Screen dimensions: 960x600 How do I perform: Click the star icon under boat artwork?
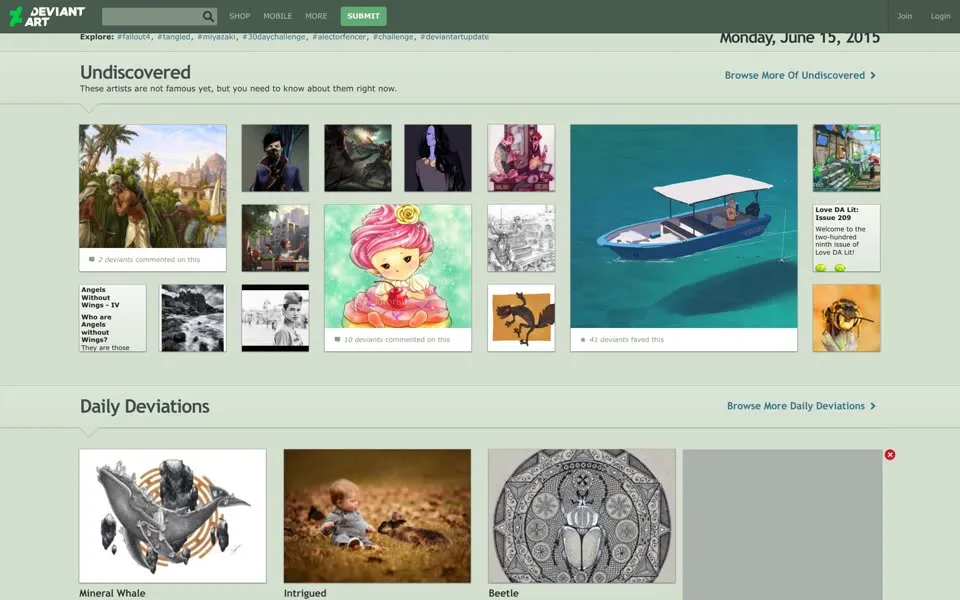tap(582, 339)
